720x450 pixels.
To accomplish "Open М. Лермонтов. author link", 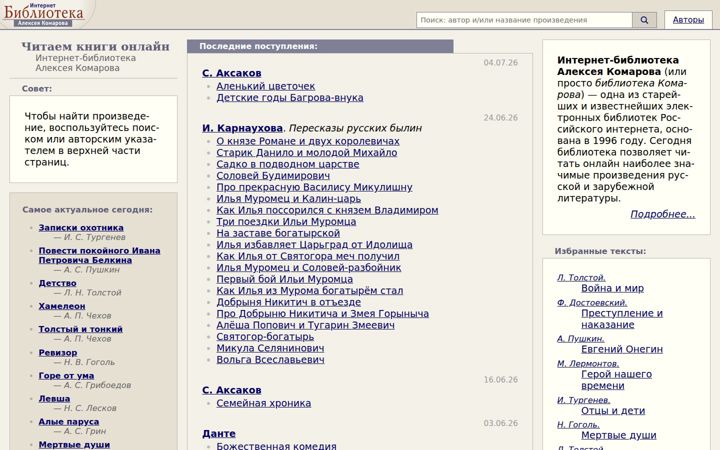I will [x=588, y=363].
